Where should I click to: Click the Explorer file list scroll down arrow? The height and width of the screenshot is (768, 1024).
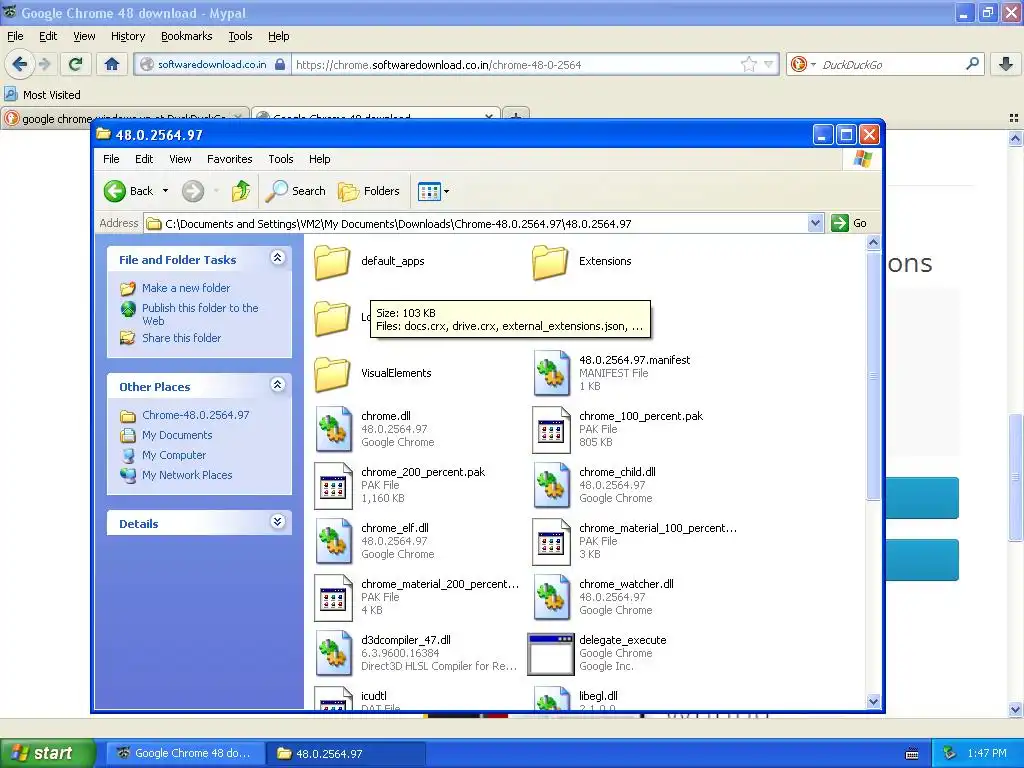tap(873, 701)
